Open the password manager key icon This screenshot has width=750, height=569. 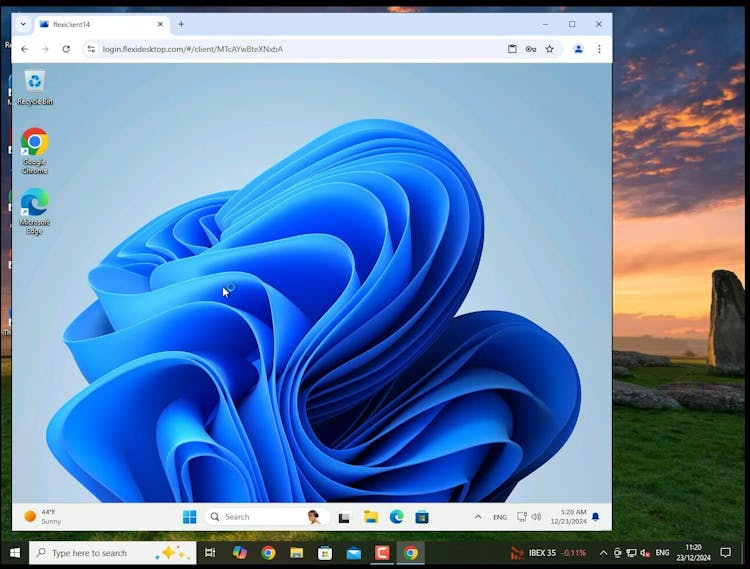[x=531, y=48]
